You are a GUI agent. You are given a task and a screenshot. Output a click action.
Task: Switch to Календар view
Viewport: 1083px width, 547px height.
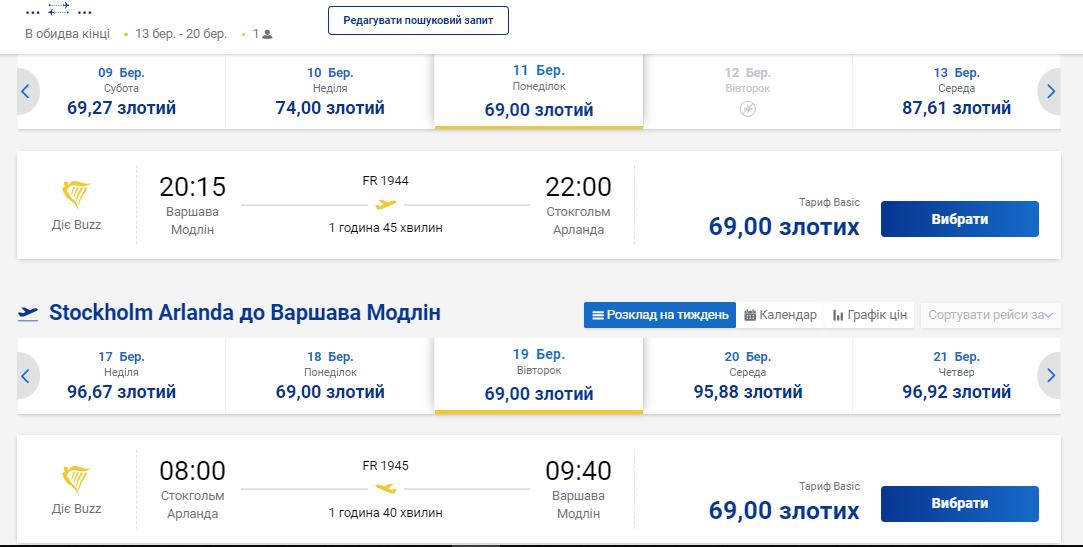coord(780,315)
